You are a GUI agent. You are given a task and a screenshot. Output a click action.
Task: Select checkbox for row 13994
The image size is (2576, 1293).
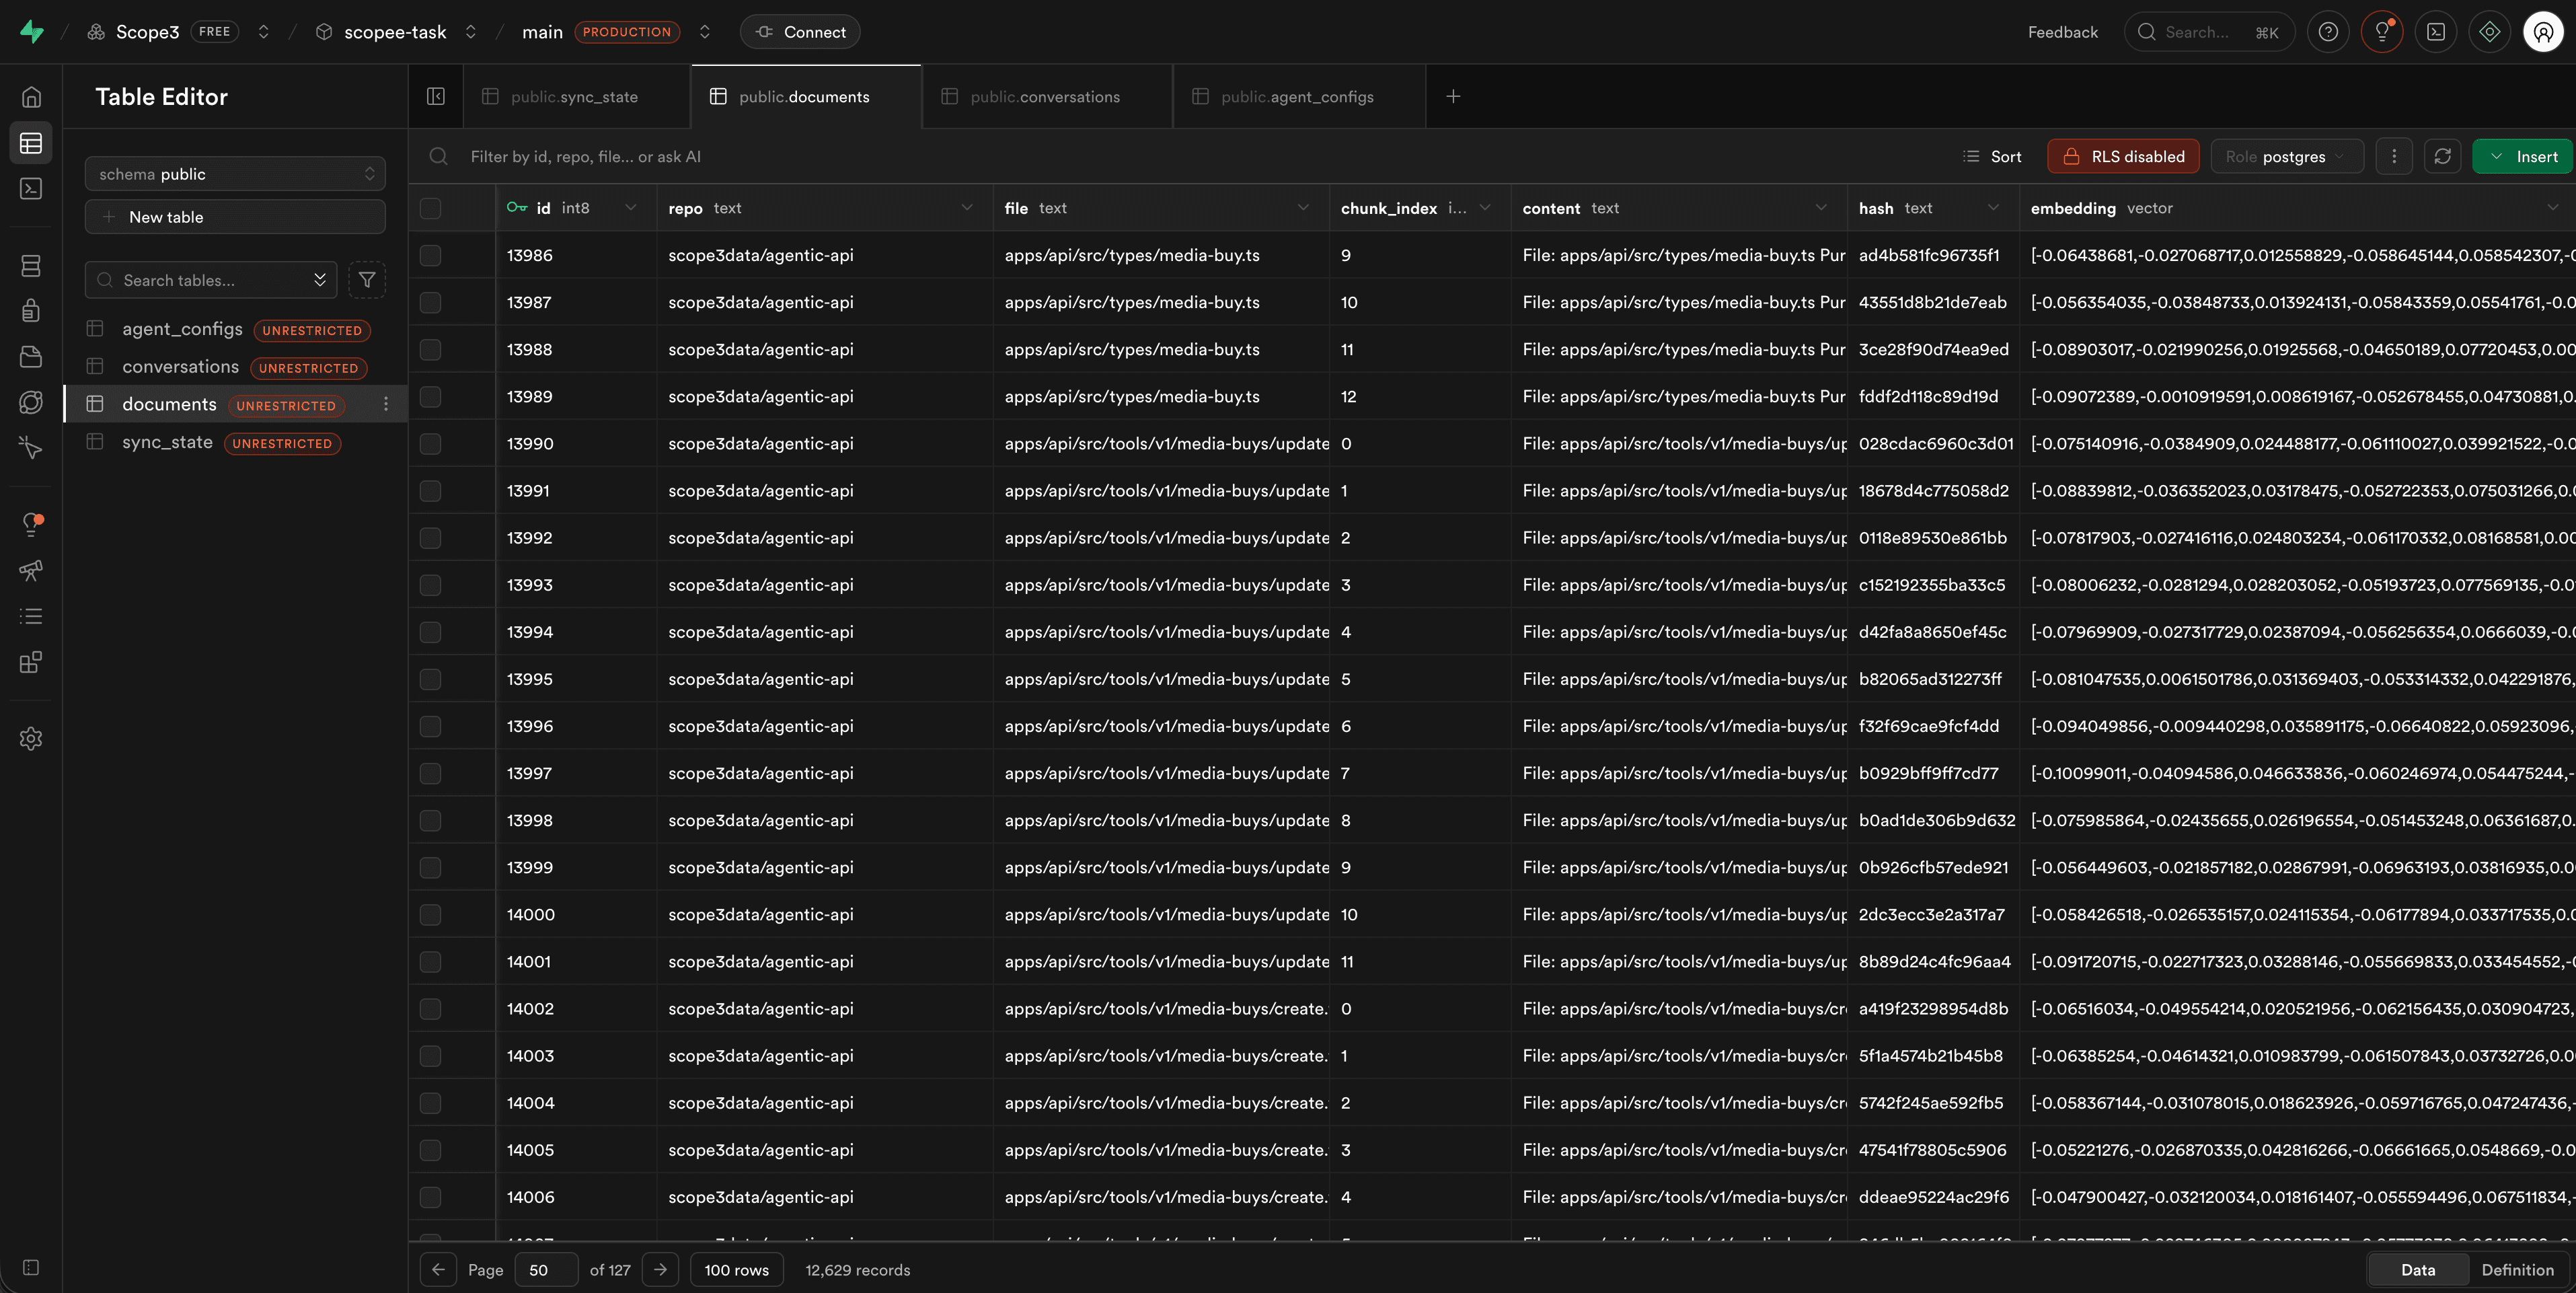(430, 632)
